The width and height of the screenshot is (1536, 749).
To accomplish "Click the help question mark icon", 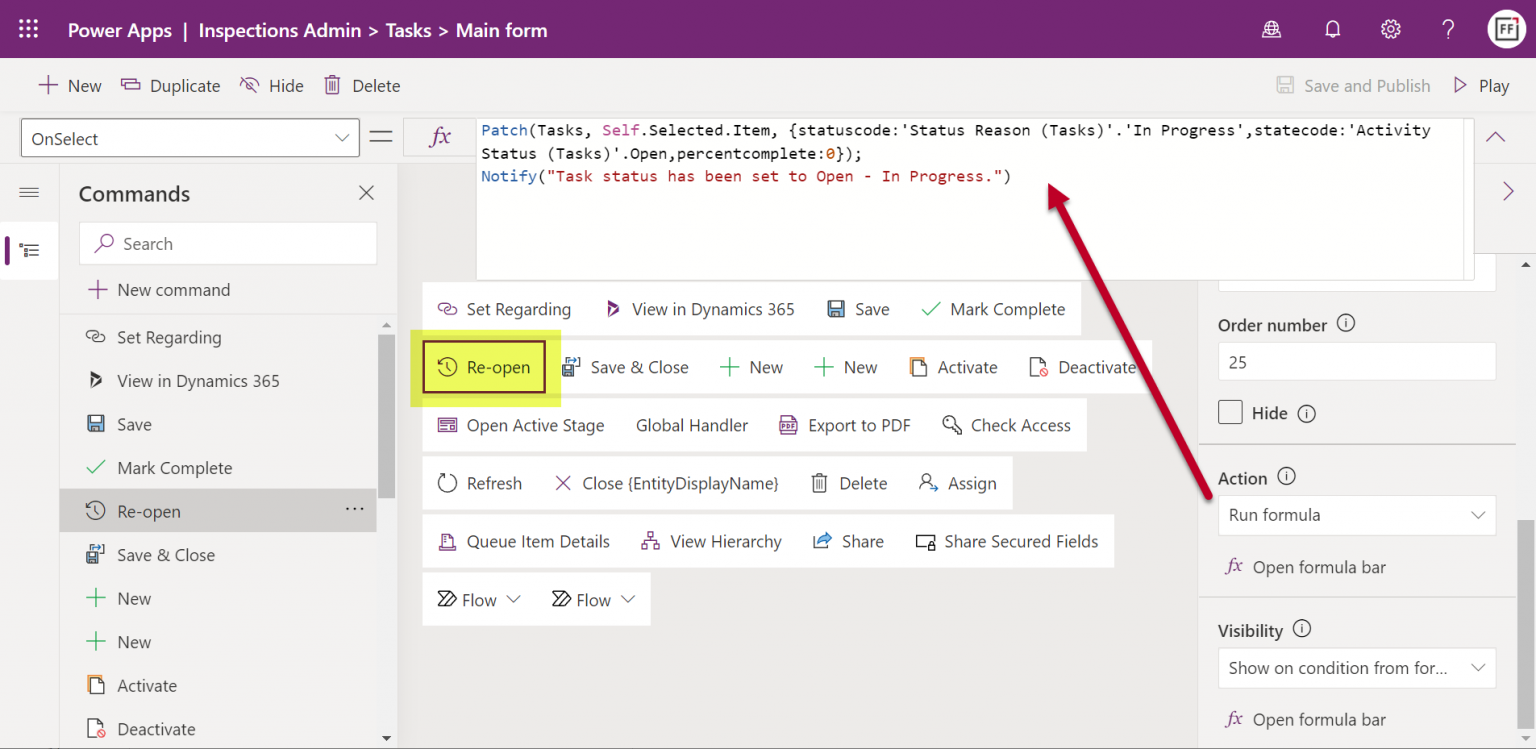I will pyautogui.click(x=1448, y=30).
